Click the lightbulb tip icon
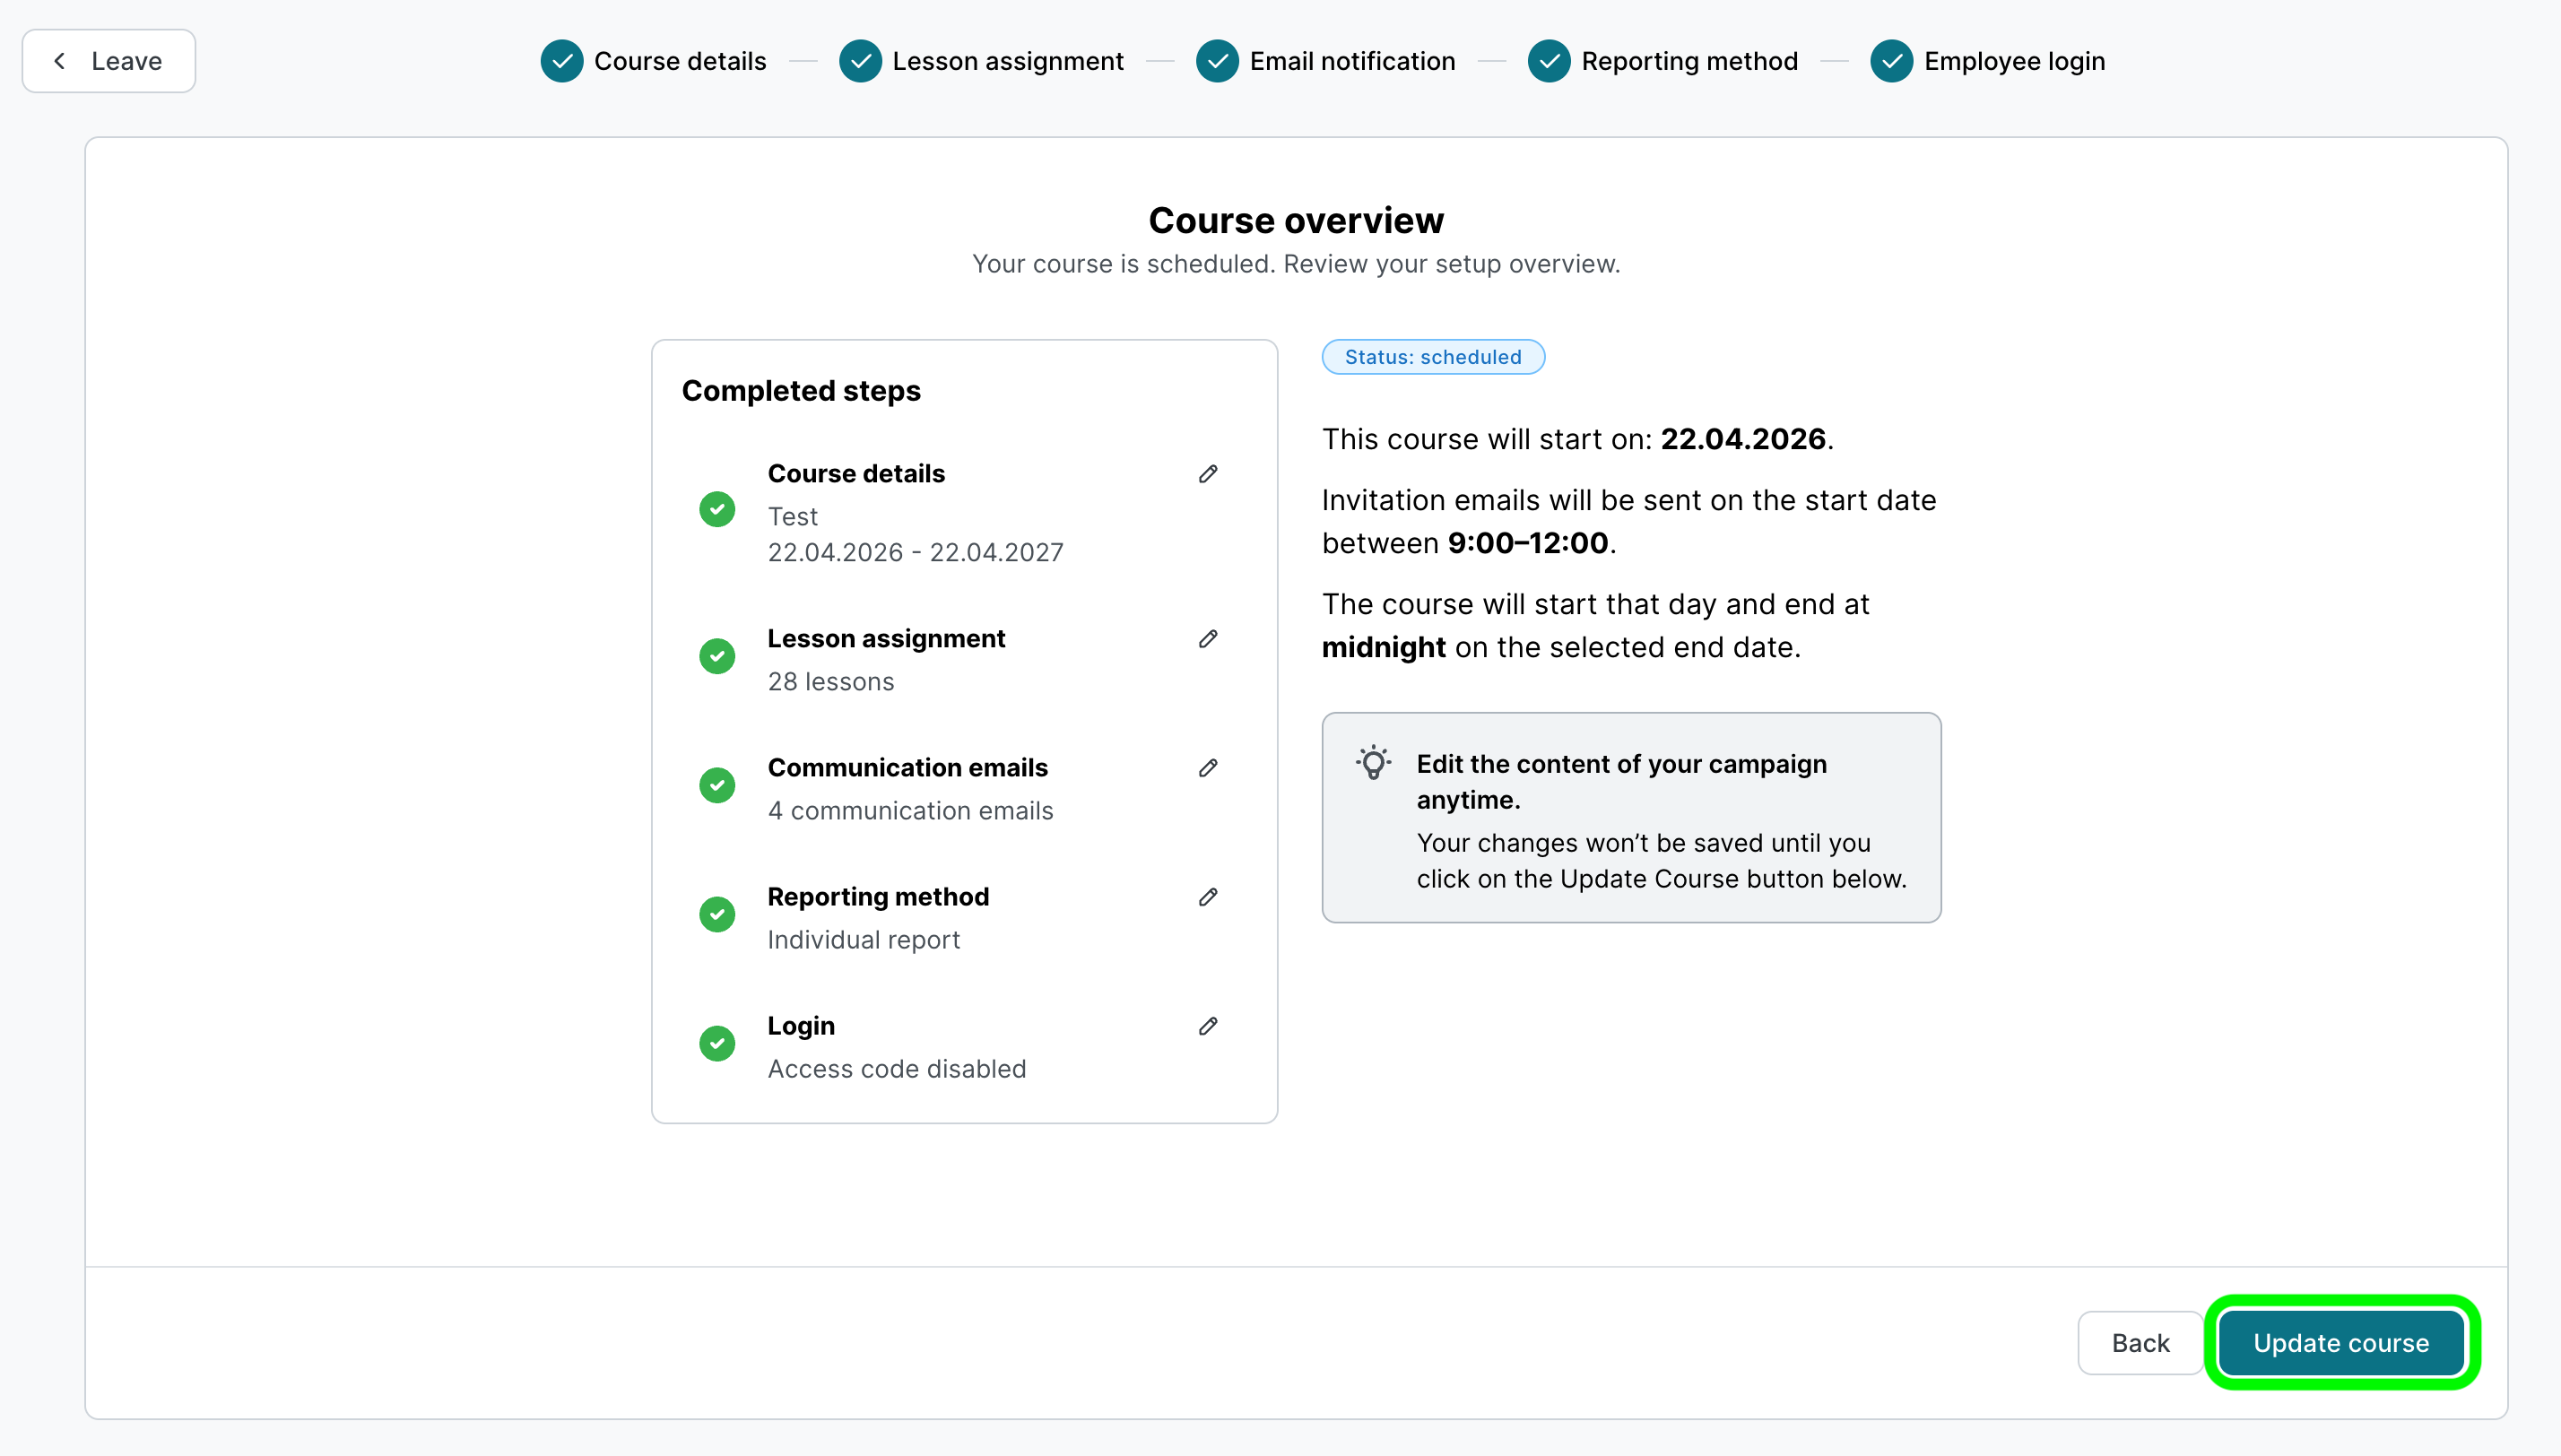Screen dimensions: 2561x1456 tap(1372, 763)
